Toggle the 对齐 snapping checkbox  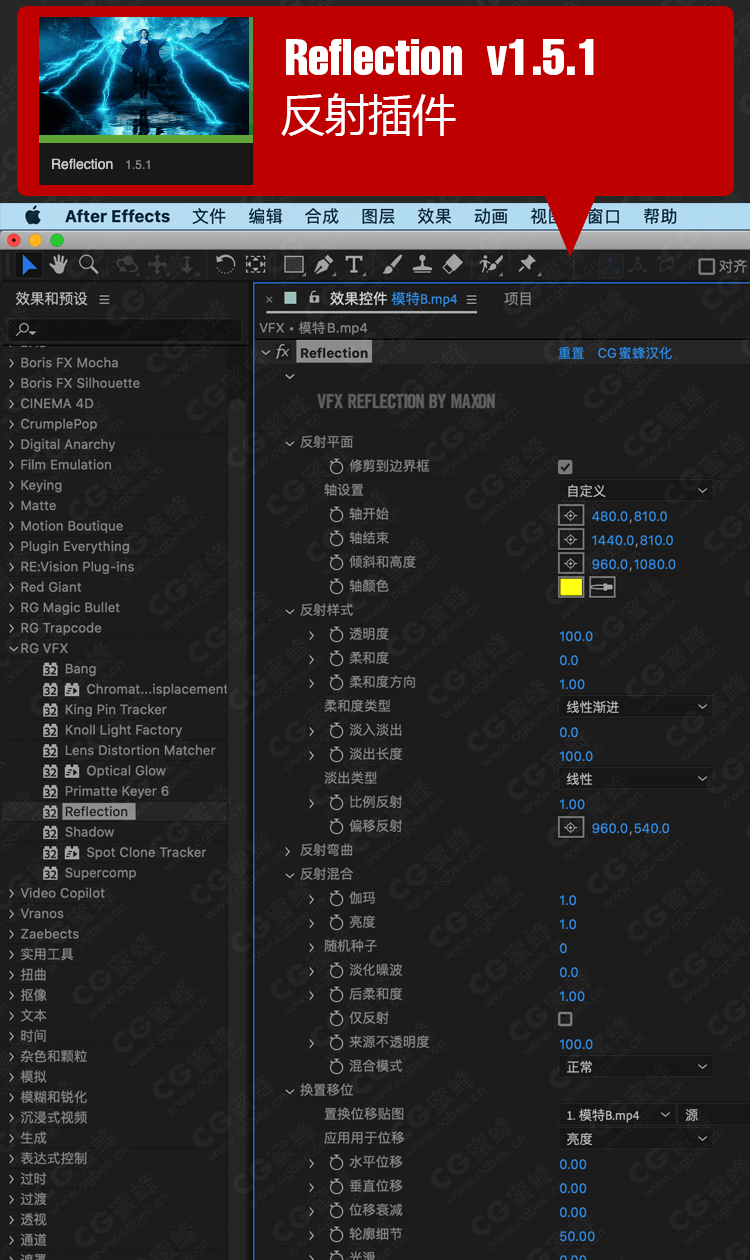coord(706,266)
